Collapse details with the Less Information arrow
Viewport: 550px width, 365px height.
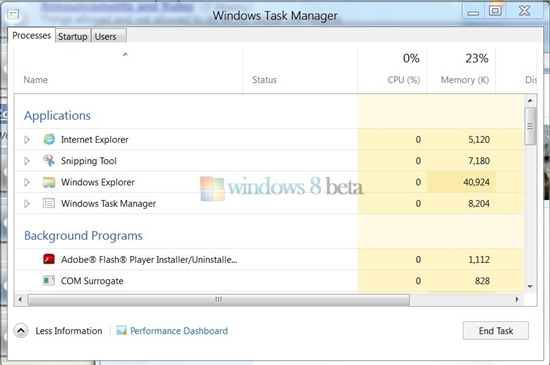click(21, 330)
